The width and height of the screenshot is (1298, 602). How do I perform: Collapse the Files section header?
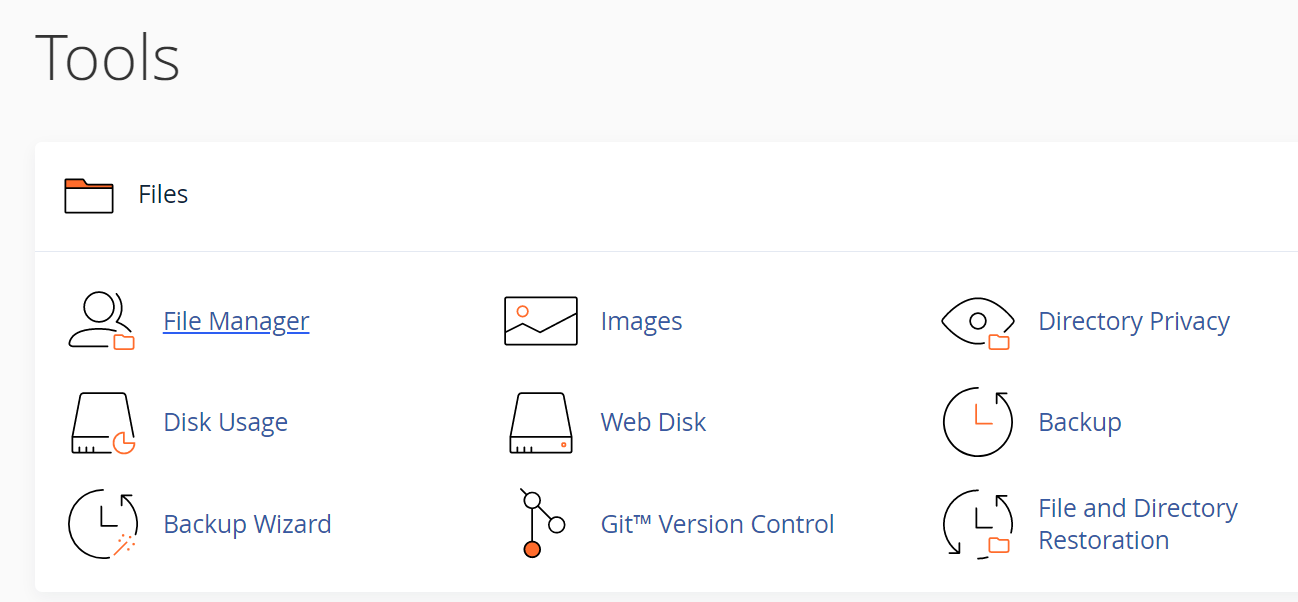coord(666,195)
